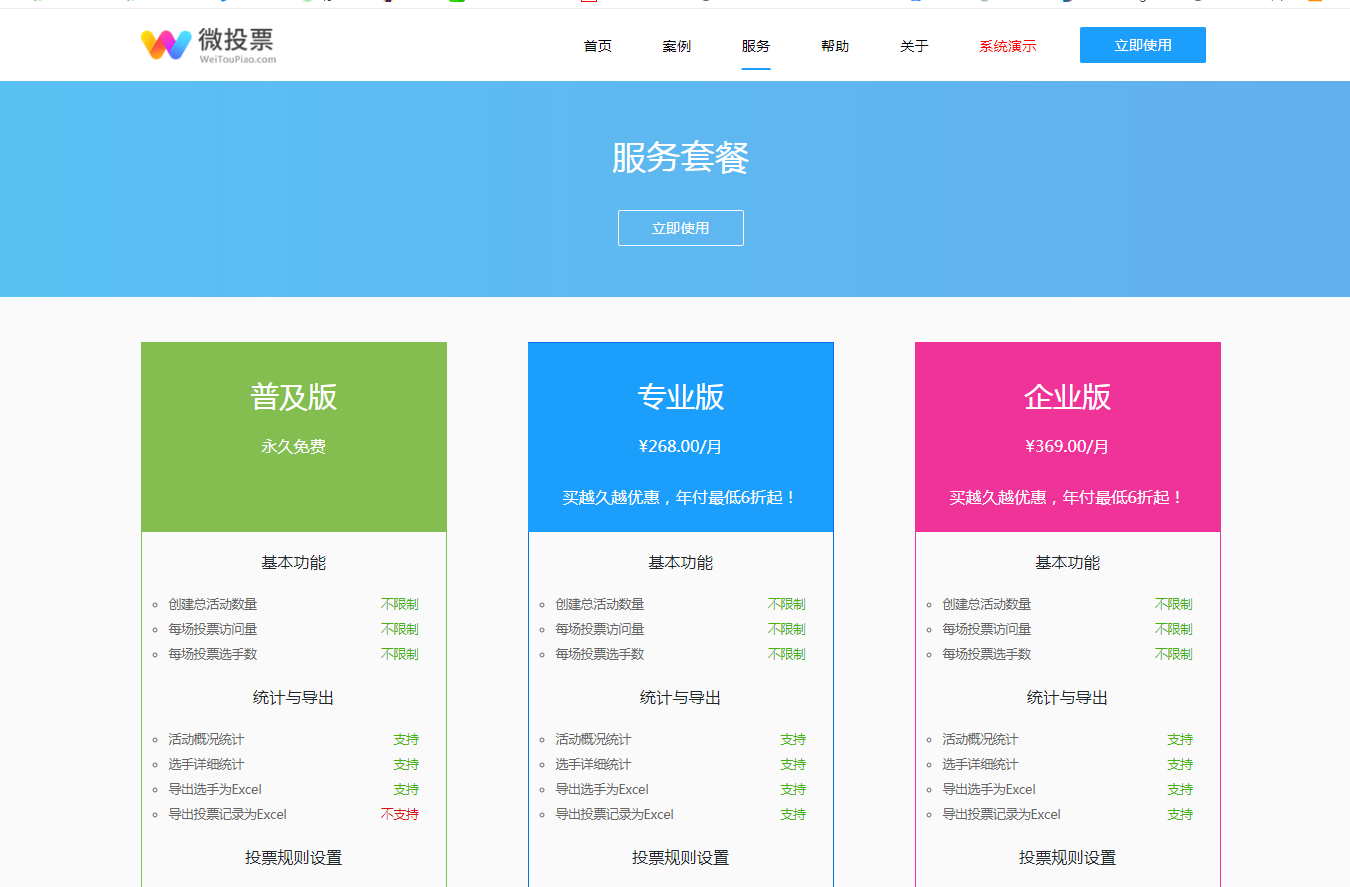Select the green 普及版 plan header

click(293, 397)
